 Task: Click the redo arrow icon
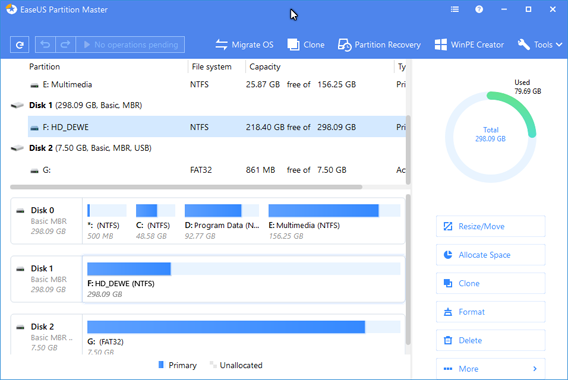pyautogui.click(x=65, y=45)
